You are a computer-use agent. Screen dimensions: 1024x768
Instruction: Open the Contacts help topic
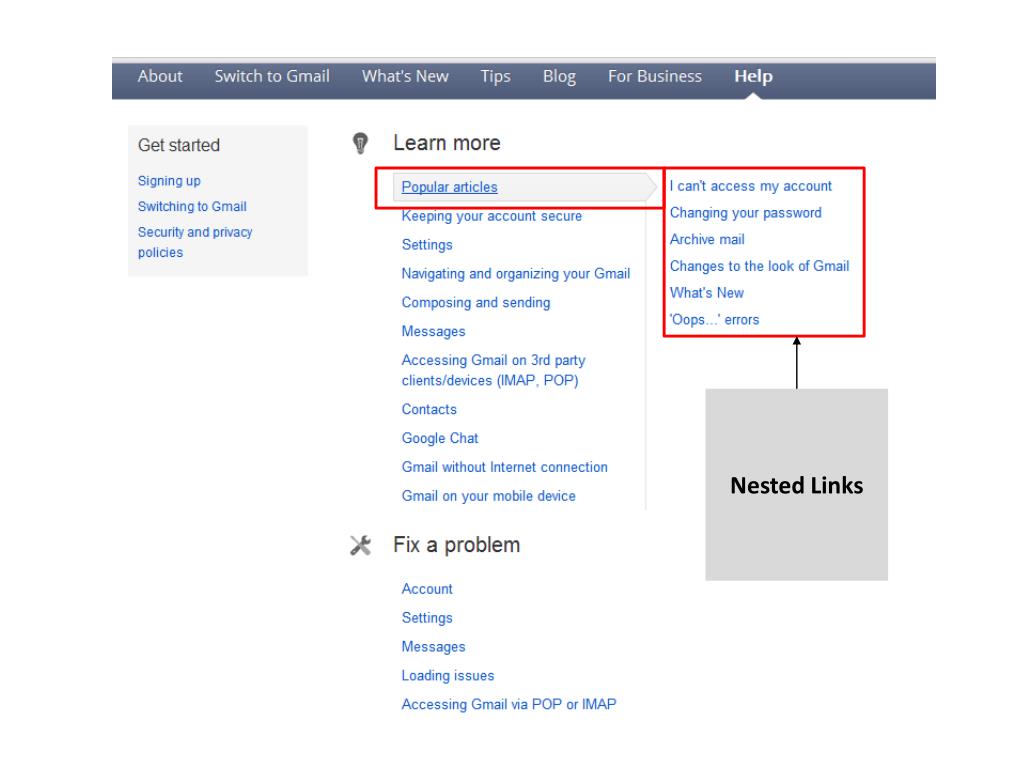pyautogui.click(x=428, y=409)
